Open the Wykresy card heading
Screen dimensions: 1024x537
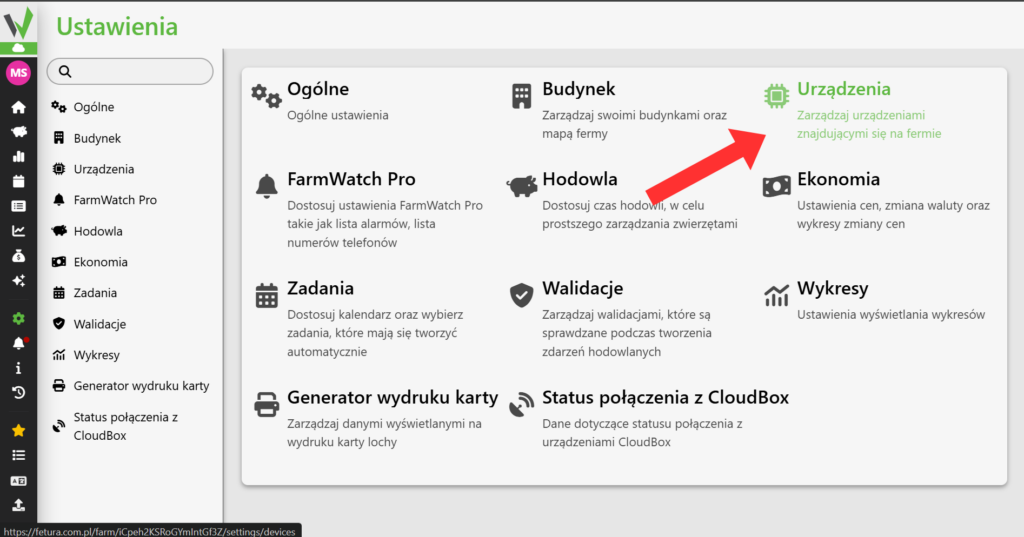coord(833,288)
